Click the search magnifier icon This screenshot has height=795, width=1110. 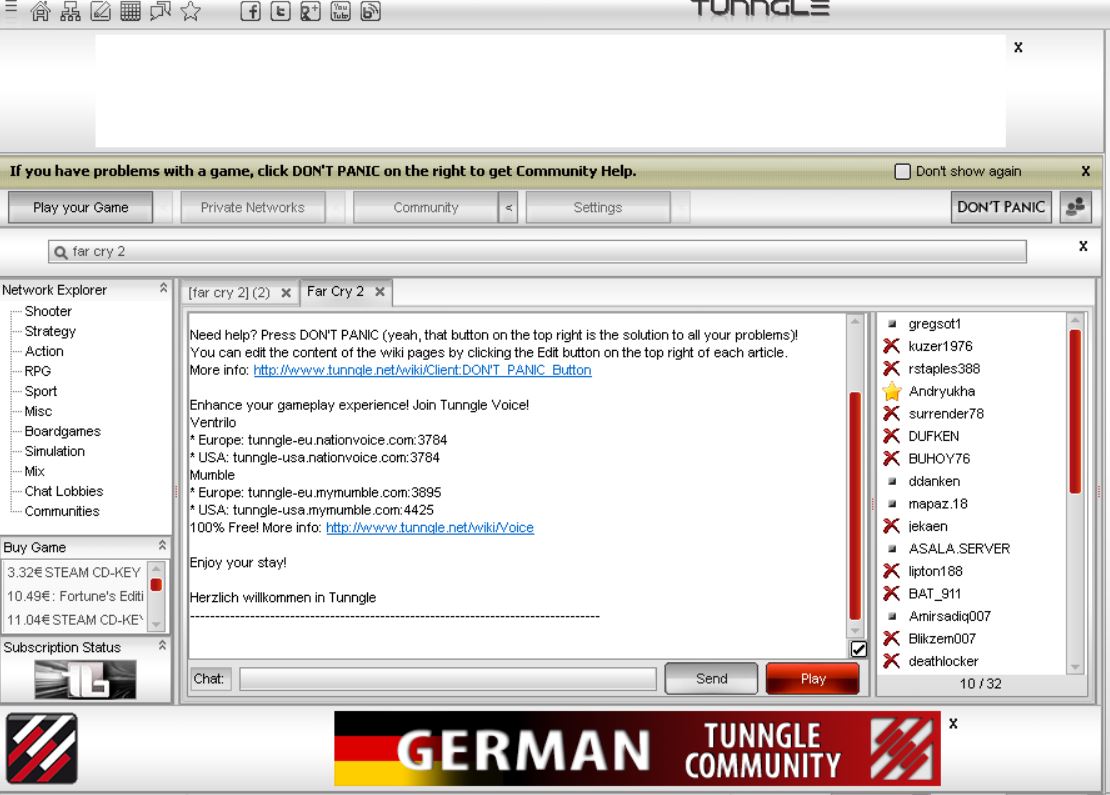61,252
